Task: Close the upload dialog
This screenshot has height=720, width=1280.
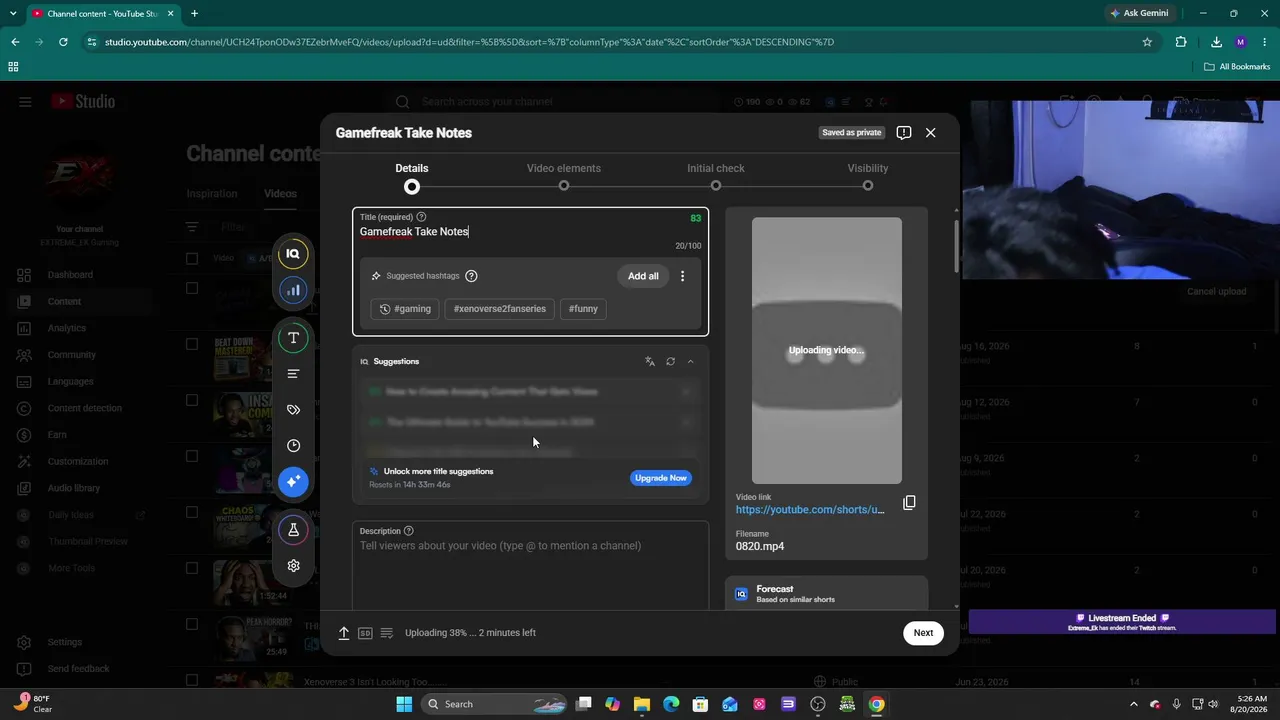Action: [x=930, y=133]
